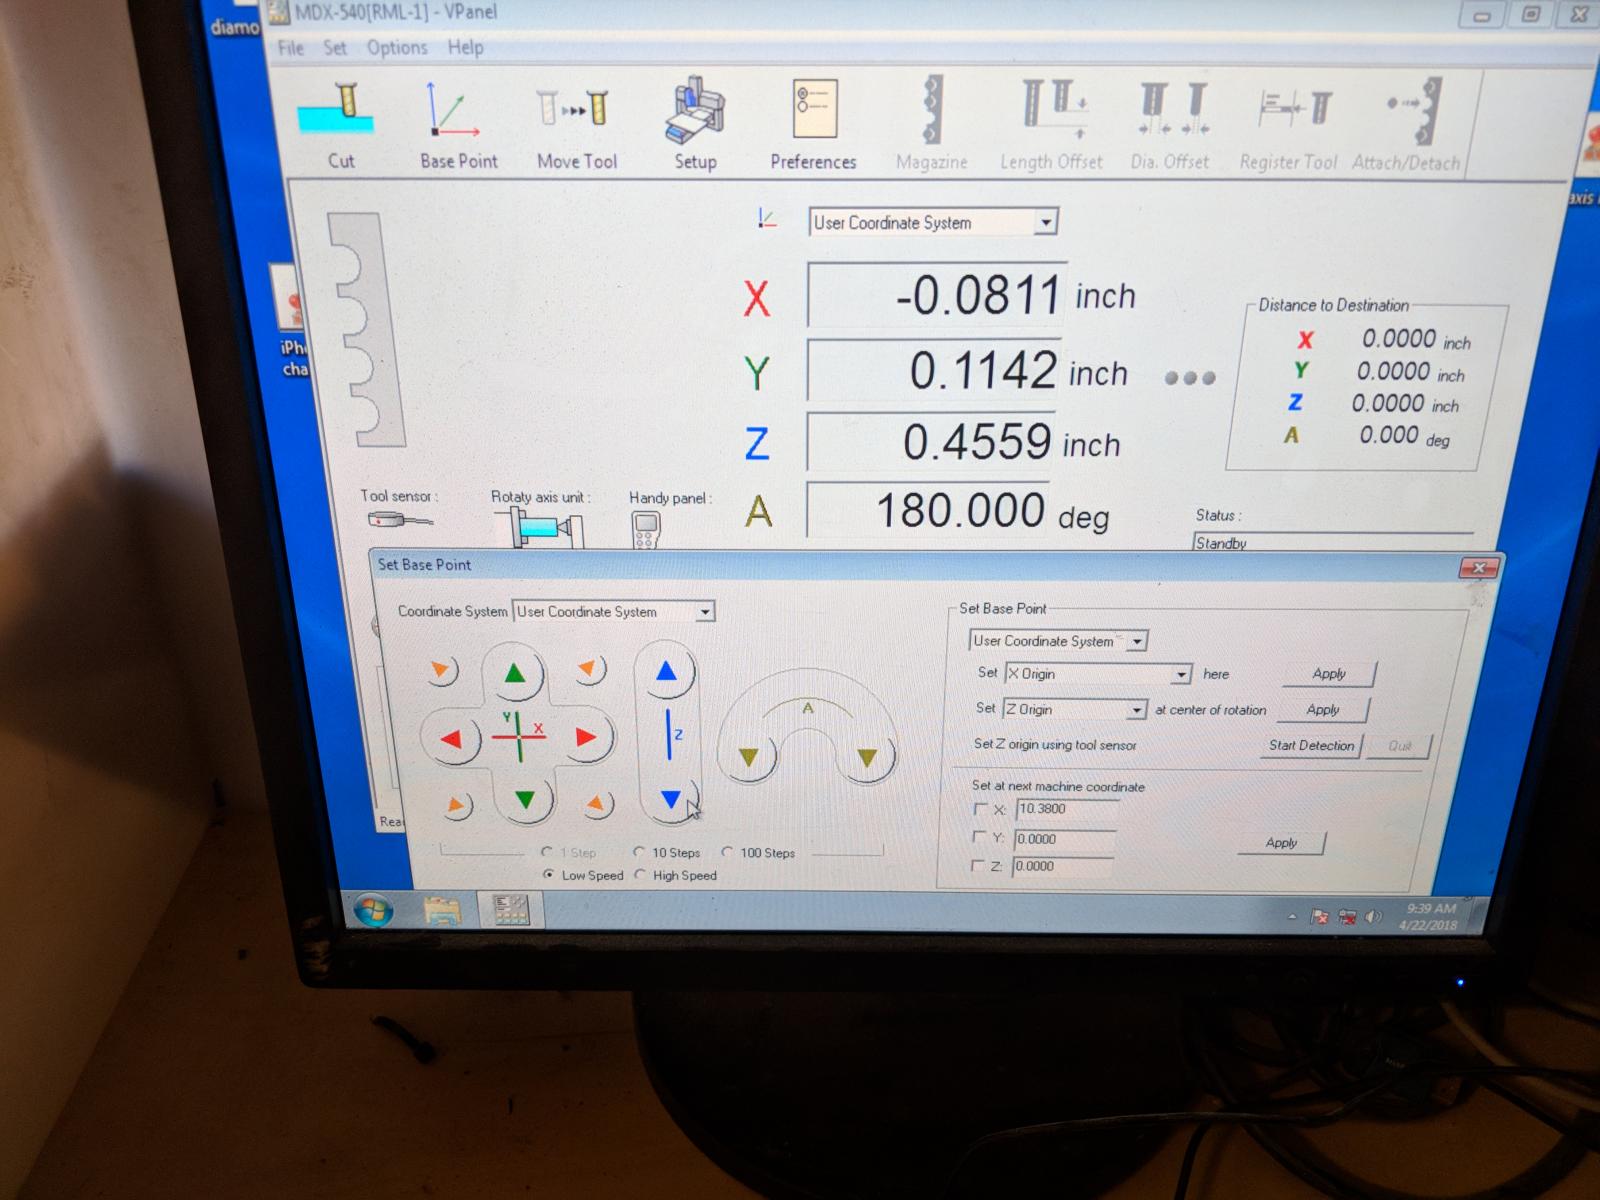Click the Start Detection button
The width and height of the screenshot is (1600, 1200).
click(1311, 745)
